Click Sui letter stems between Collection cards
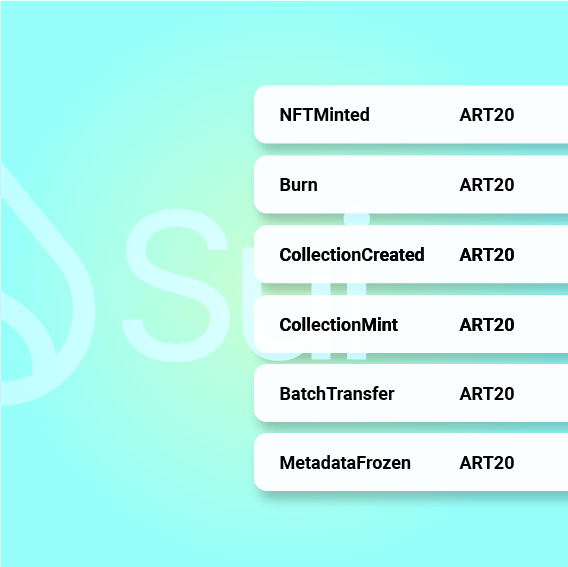The height and width of the screenshot is (567, 568). click(339, 289)
